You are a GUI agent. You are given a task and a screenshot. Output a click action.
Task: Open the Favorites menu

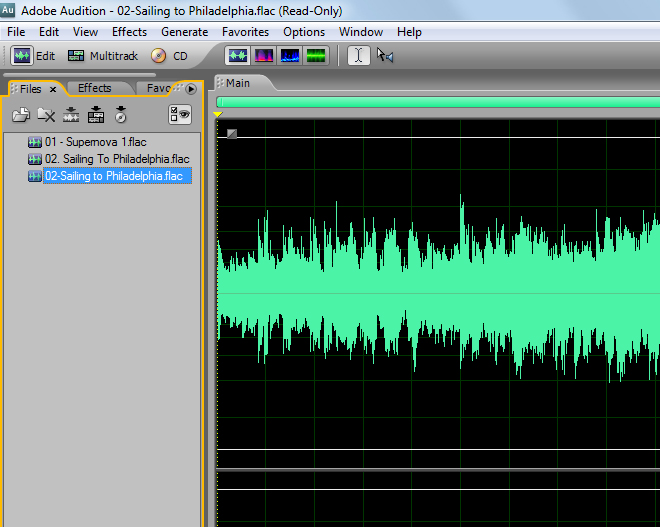pos(245,32)
